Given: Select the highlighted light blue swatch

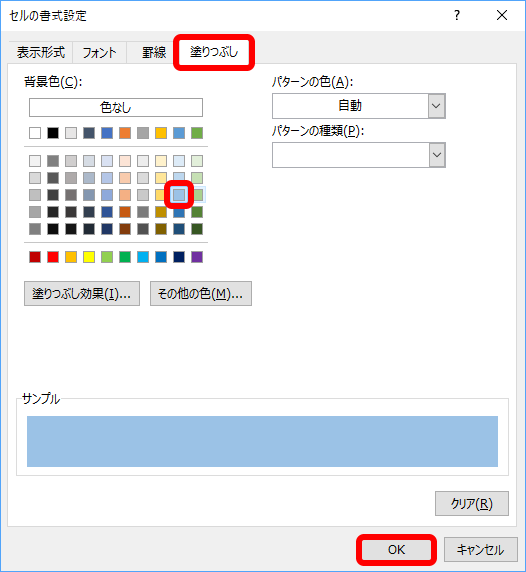Looking at the screenshot, I should (x=179, y=195).
